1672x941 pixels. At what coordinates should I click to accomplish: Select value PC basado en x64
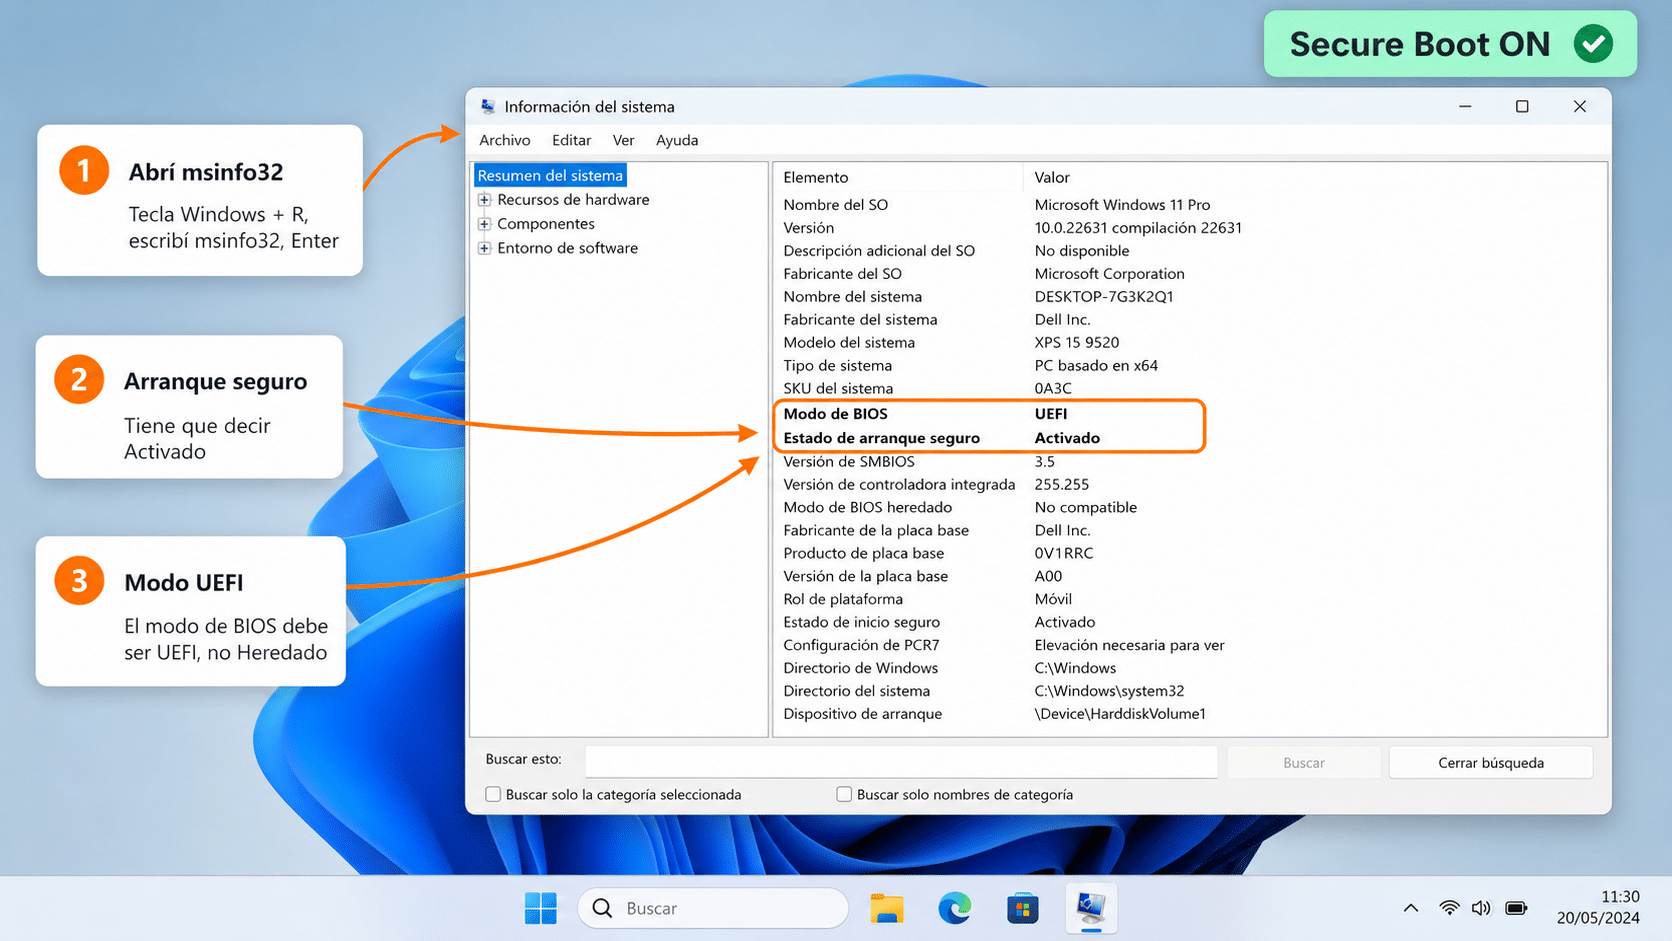pyautogui.click(x=1096, y=366)
